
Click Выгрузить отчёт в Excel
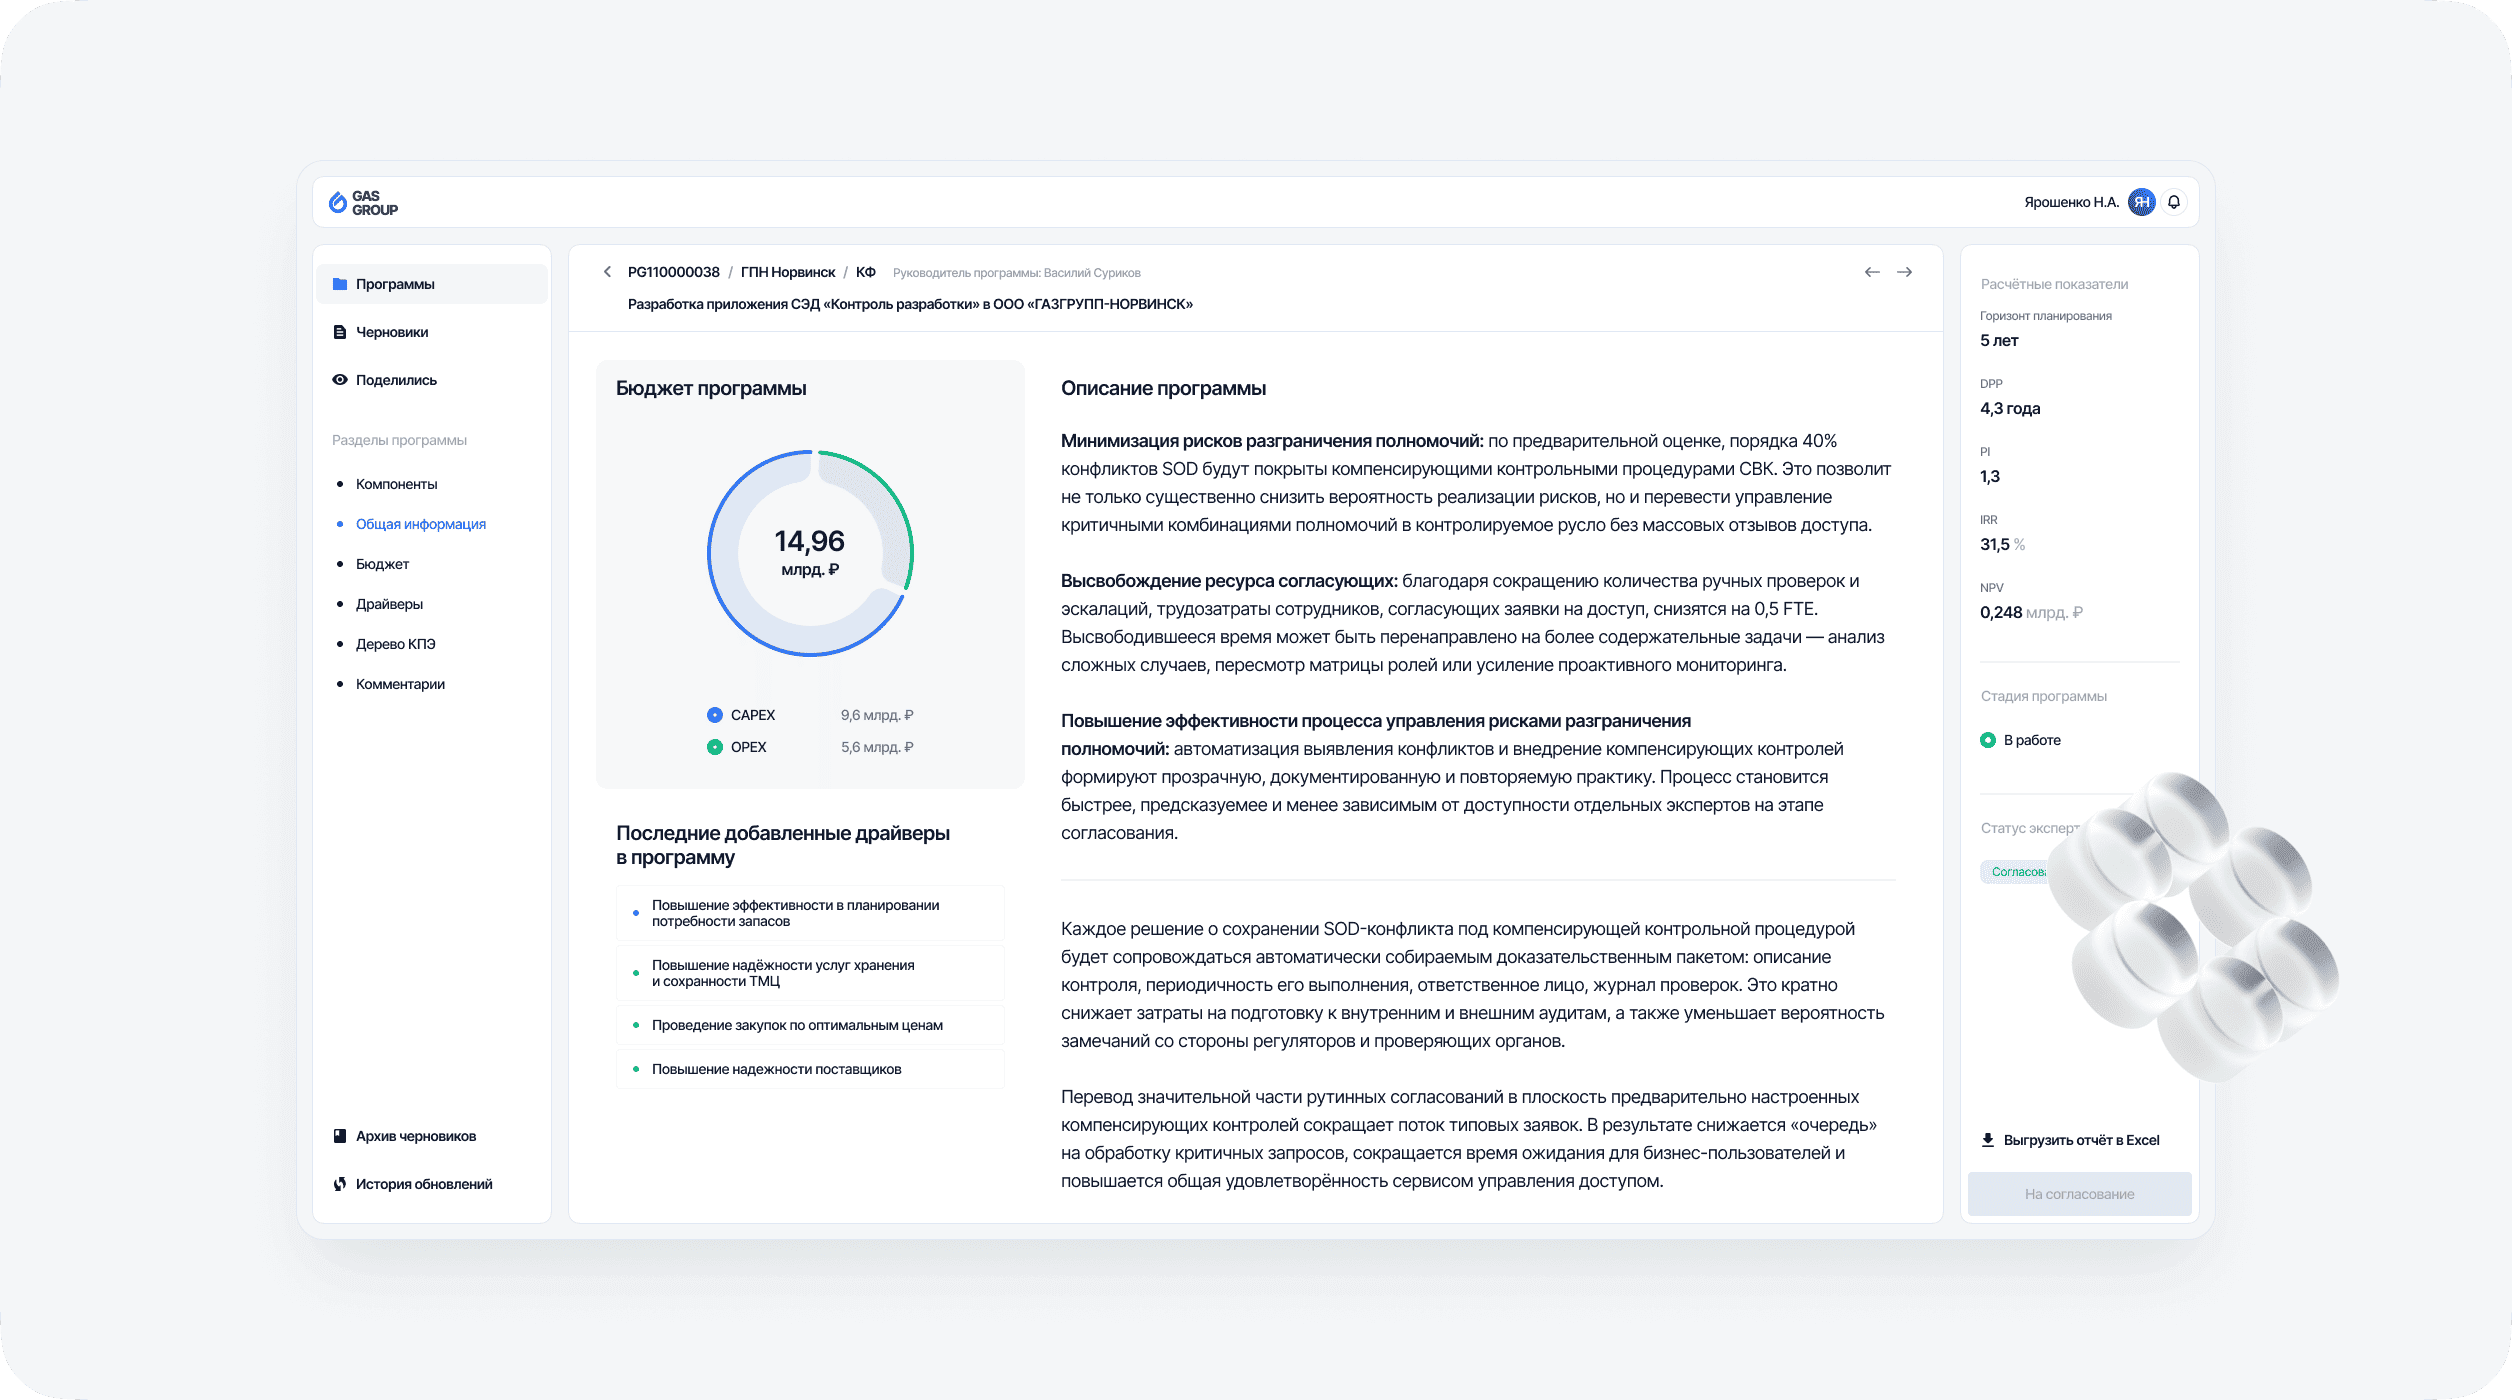pos(2070,1140)
